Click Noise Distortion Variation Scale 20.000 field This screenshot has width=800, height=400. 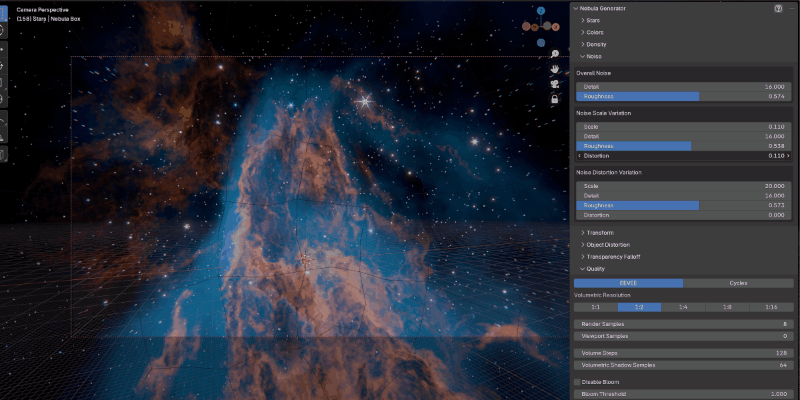[684, 186]
